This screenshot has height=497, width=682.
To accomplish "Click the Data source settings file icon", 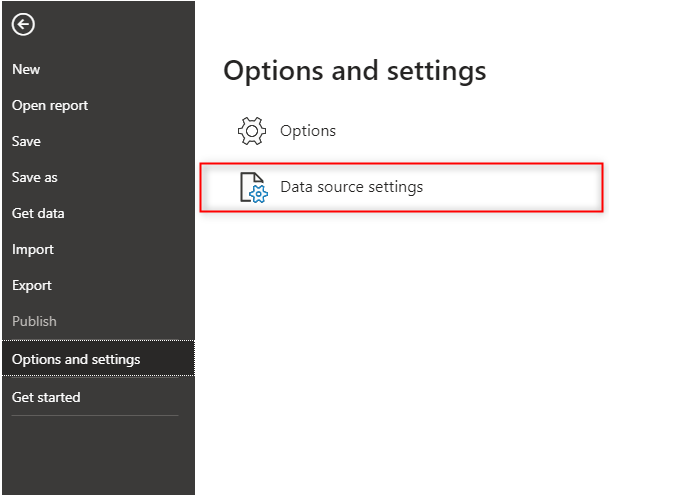I will coord(254,187).
